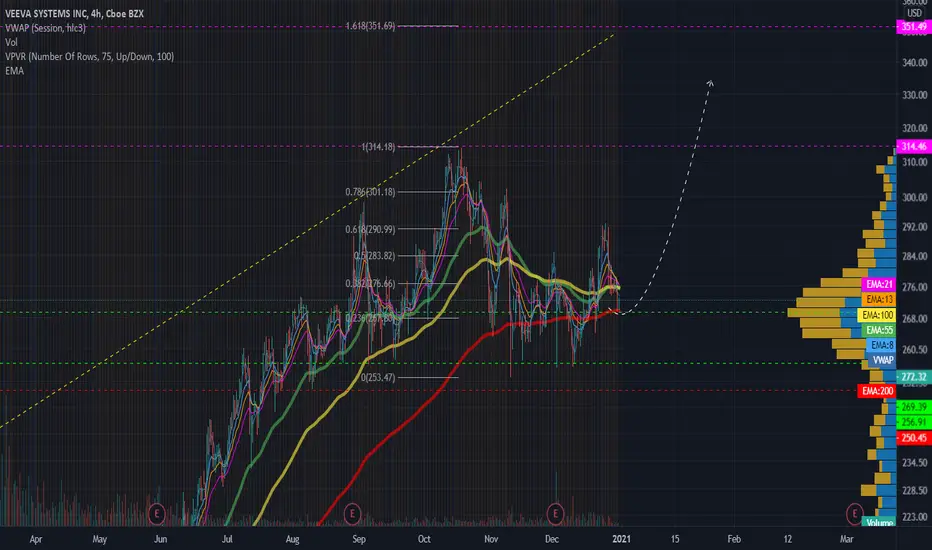
Task: Click 228.50 on the price axis
Action: pos(914,491)
